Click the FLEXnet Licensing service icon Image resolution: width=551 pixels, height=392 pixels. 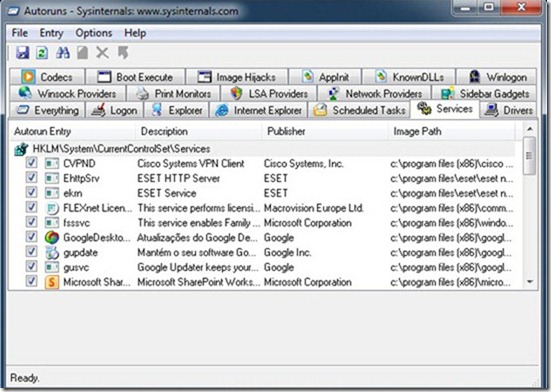click(x=52, y=208)
